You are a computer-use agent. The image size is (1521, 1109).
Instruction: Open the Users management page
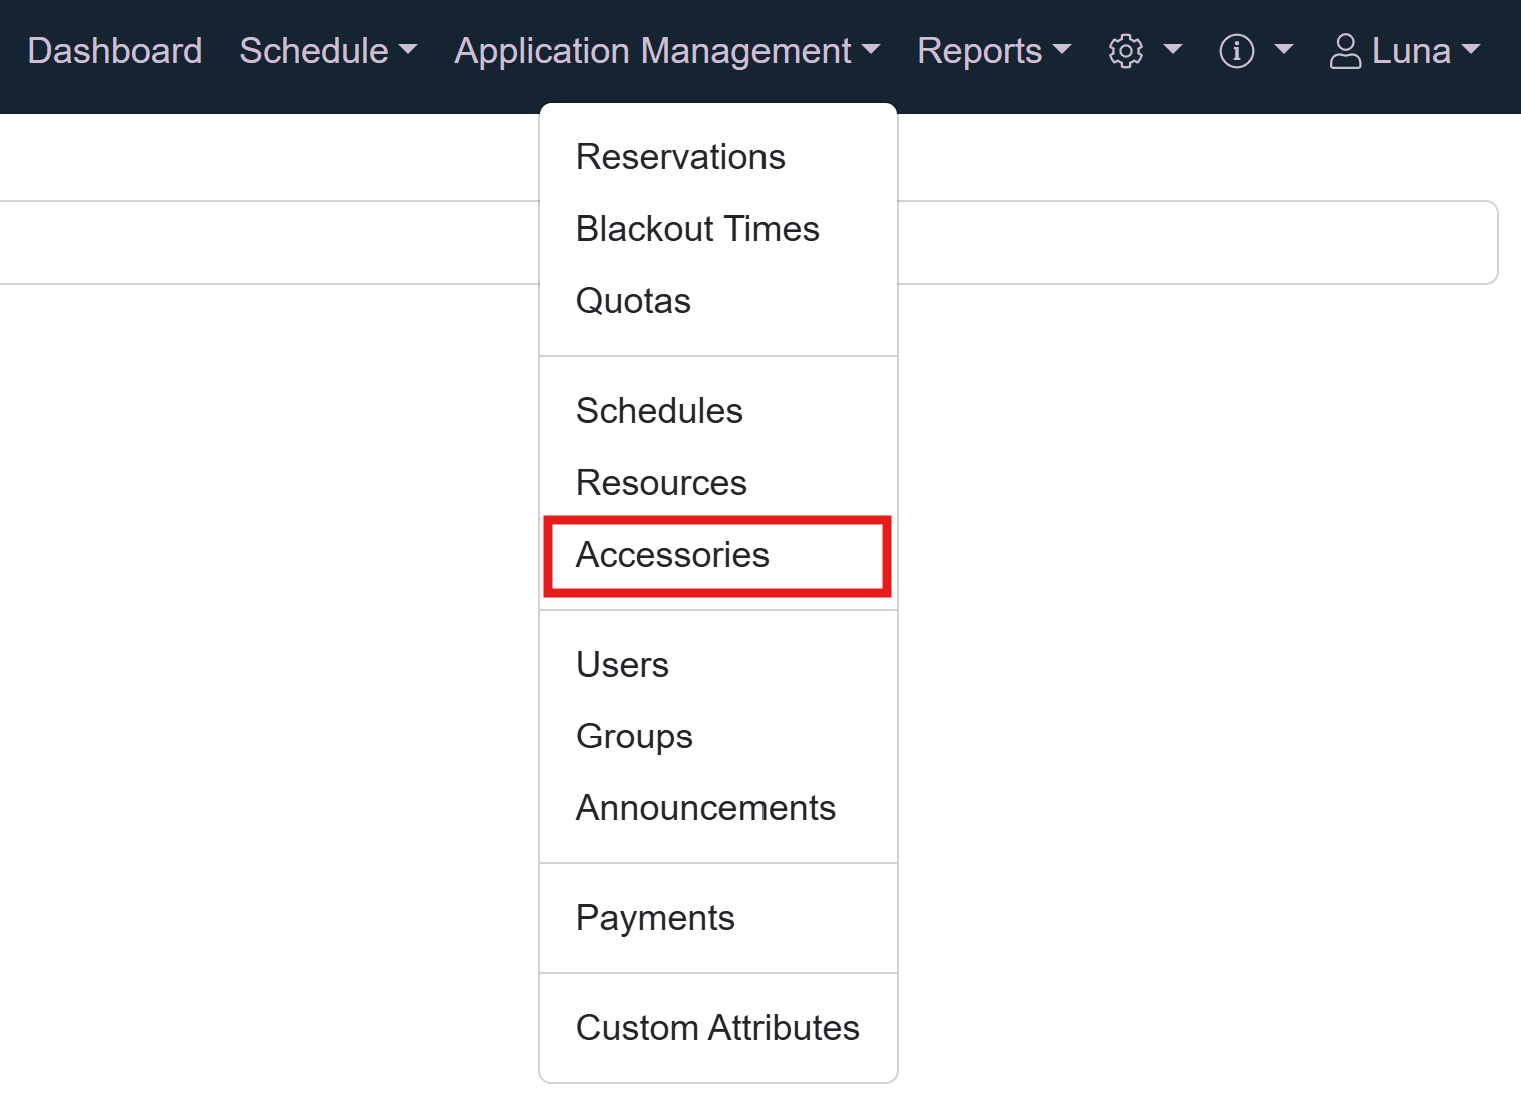[622, 665]
